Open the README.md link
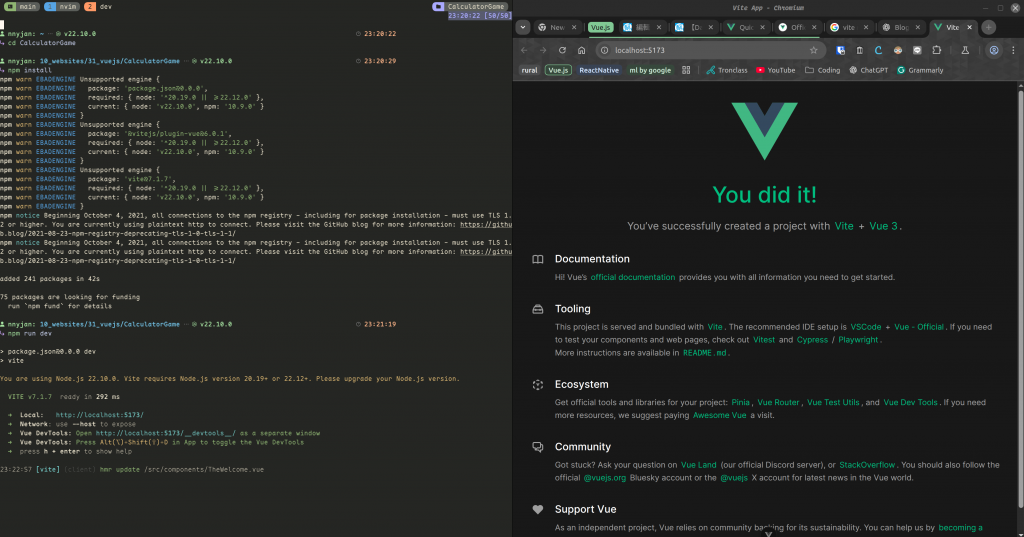 point(704,353)
